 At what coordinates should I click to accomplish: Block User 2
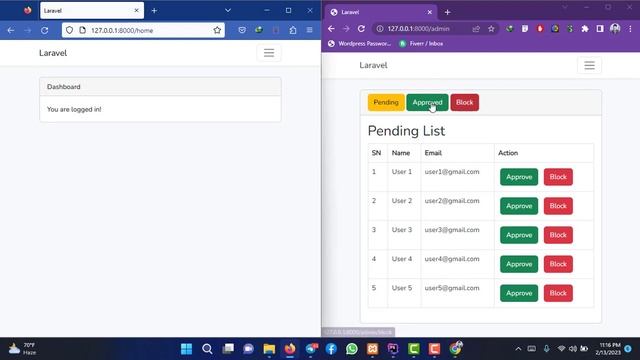pyautogui.click(x=558, y=206)
